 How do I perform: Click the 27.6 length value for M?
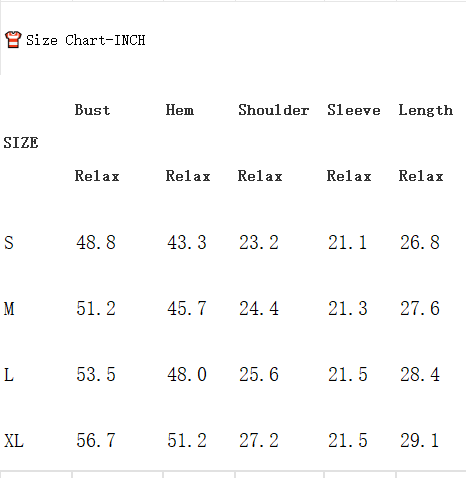pos(420,308)
